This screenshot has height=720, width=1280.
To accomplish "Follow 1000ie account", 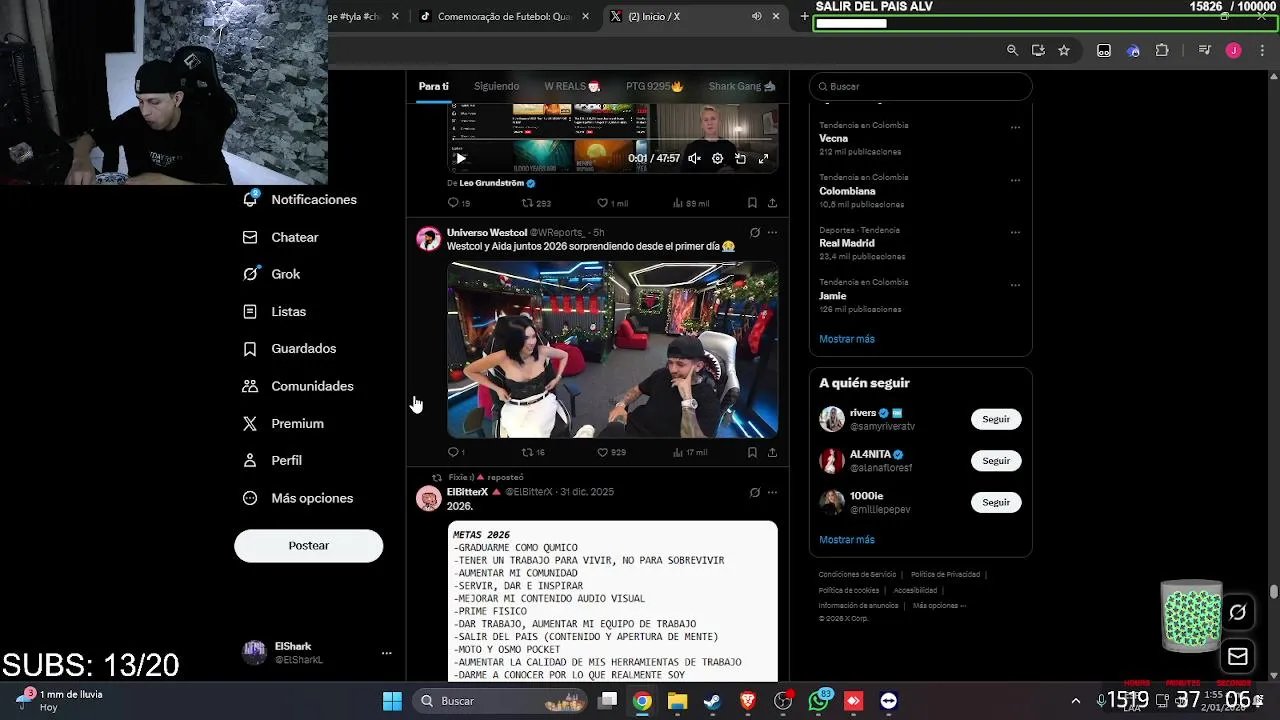I will pyautogui.click(x=996, y=502).
